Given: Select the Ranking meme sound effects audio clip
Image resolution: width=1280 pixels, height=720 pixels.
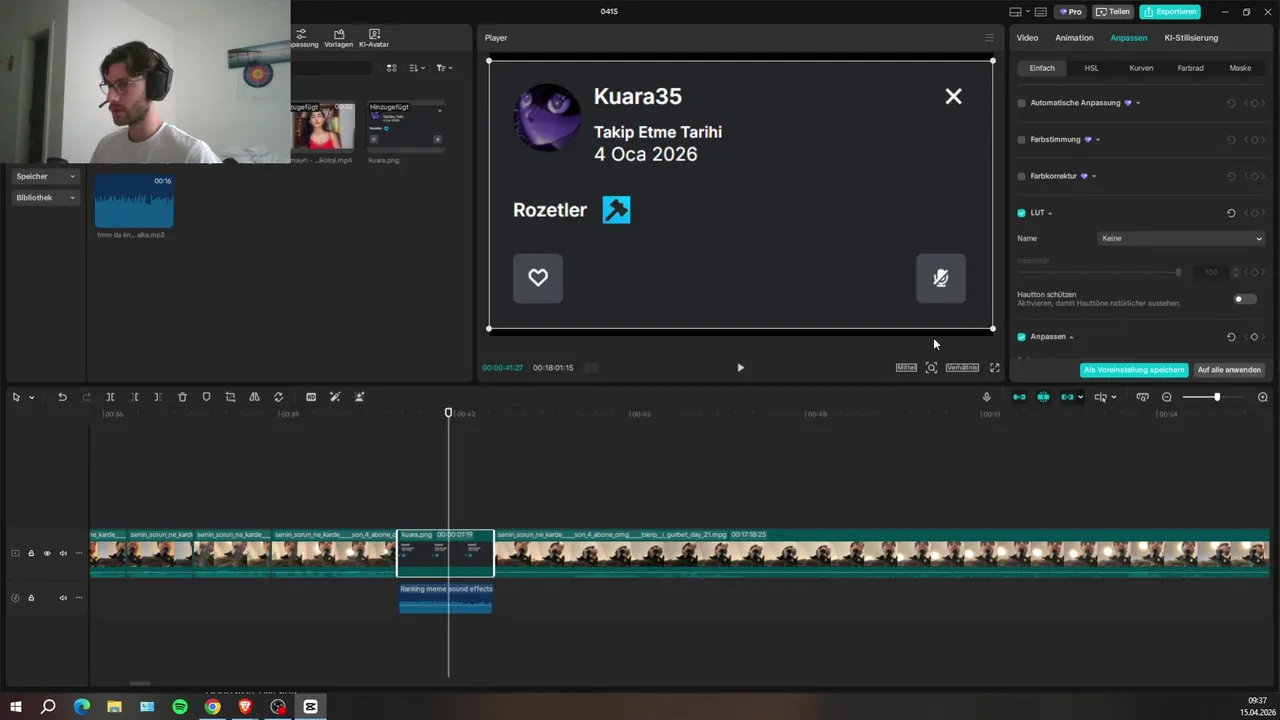Looking at the screenshot, I should [x=445, y=597].
